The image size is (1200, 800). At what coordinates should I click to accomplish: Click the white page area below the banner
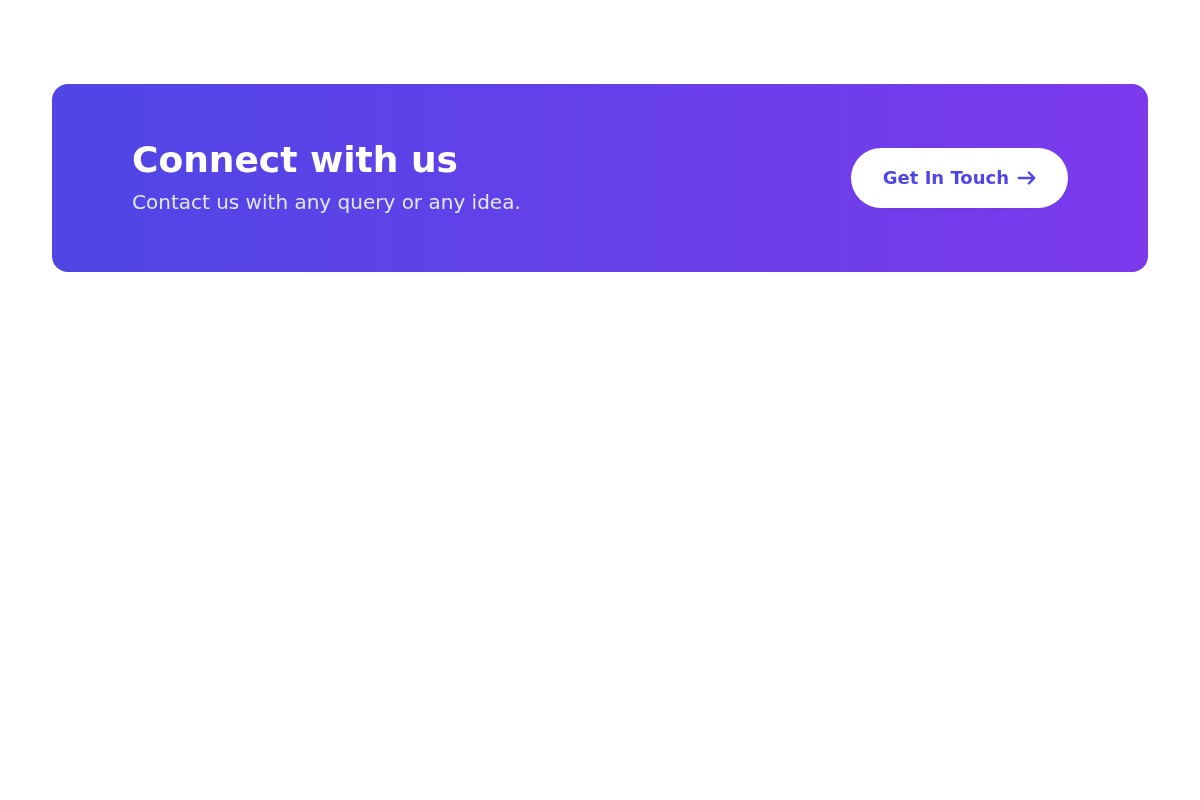point(600,500)
